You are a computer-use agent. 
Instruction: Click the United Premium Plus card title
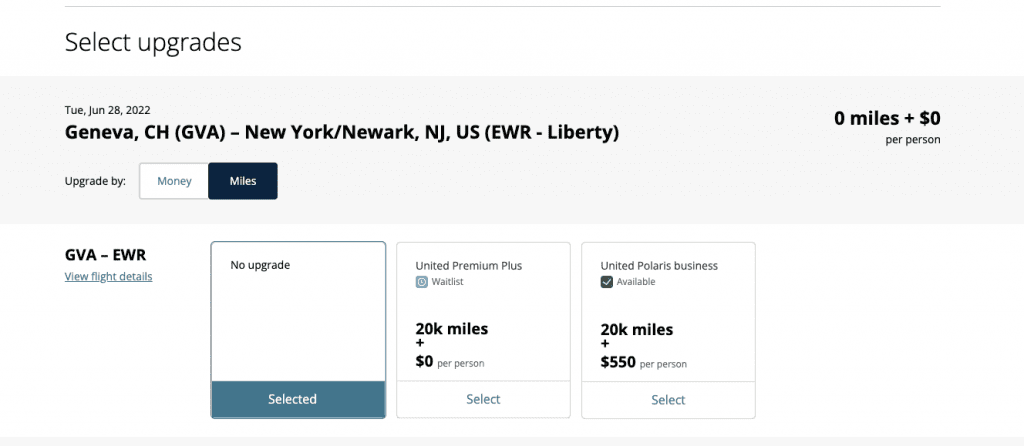pos(469,266)
